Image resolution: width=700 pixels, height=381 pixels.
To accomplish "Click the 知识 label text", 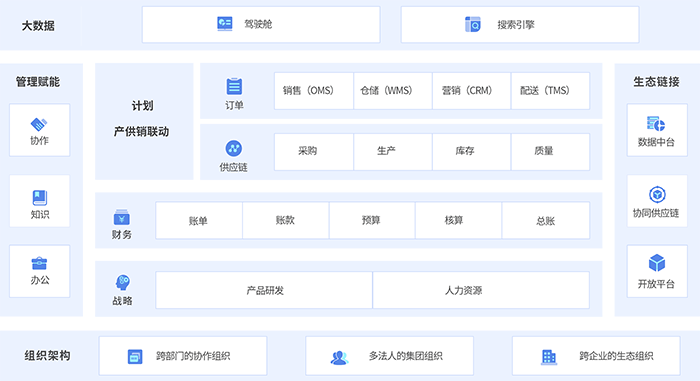I will pyautogui.click(x=40, y=214).
